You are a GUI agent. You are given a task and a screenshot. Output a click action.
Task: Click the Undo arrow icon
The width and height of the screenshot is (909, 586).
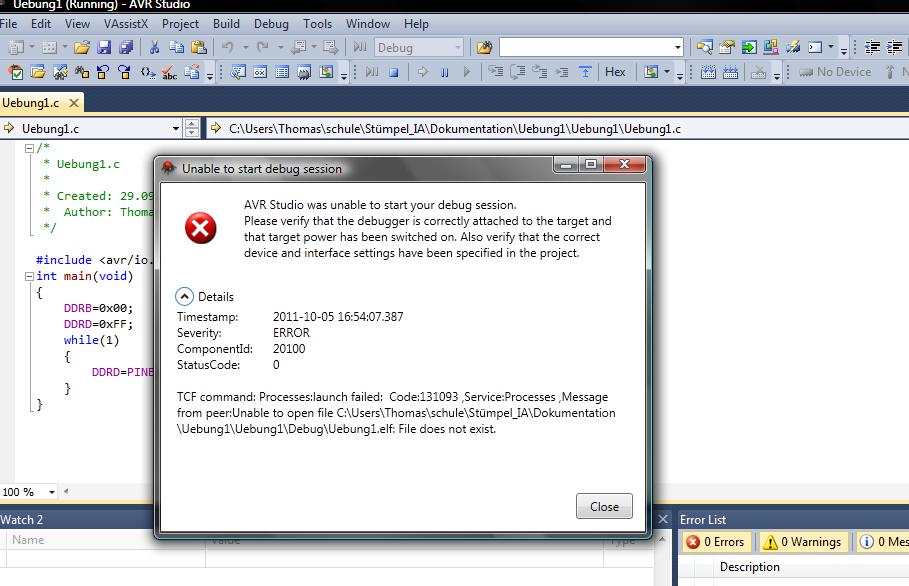coord(228,47)
